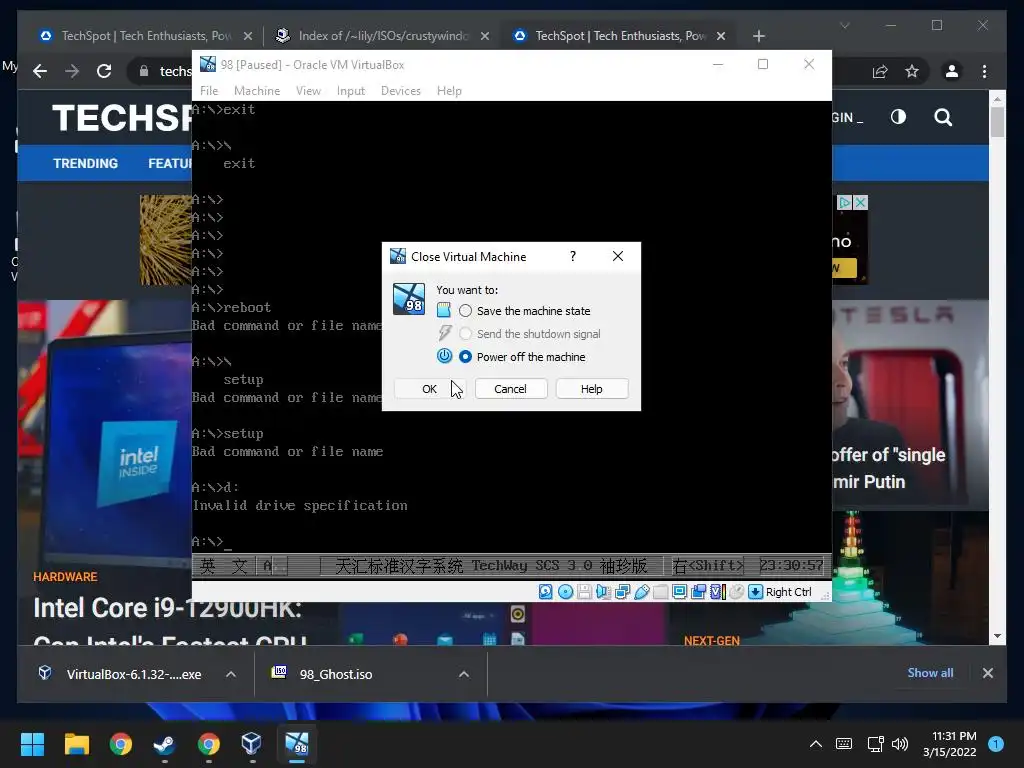Reload the current page in Chrome
This screenshot has width=1024, height=768.
tap(104, 71)
